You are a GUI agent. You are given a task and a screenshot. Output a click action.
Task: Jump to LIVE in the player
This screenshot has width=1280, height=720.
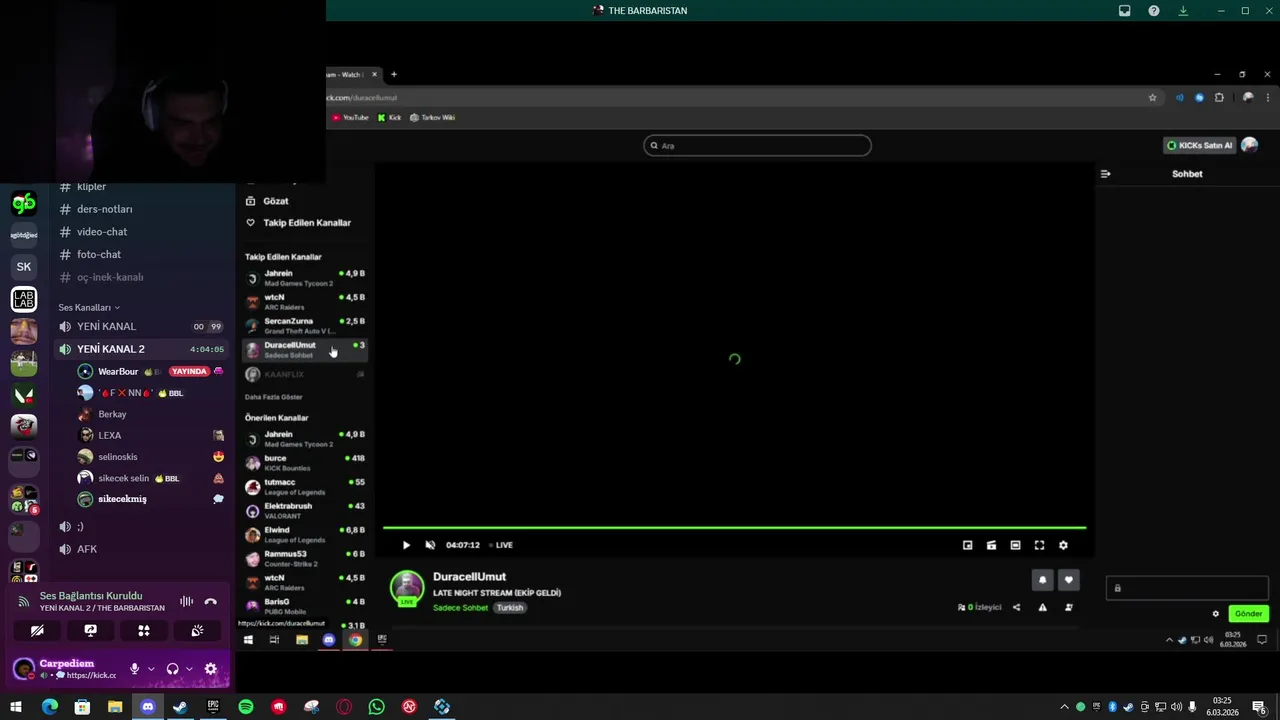click(501, 545)
